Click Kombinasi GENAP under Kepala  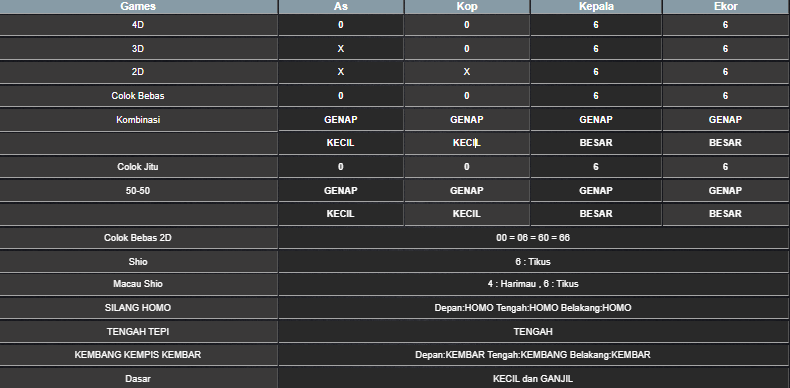tap(596, 119)
